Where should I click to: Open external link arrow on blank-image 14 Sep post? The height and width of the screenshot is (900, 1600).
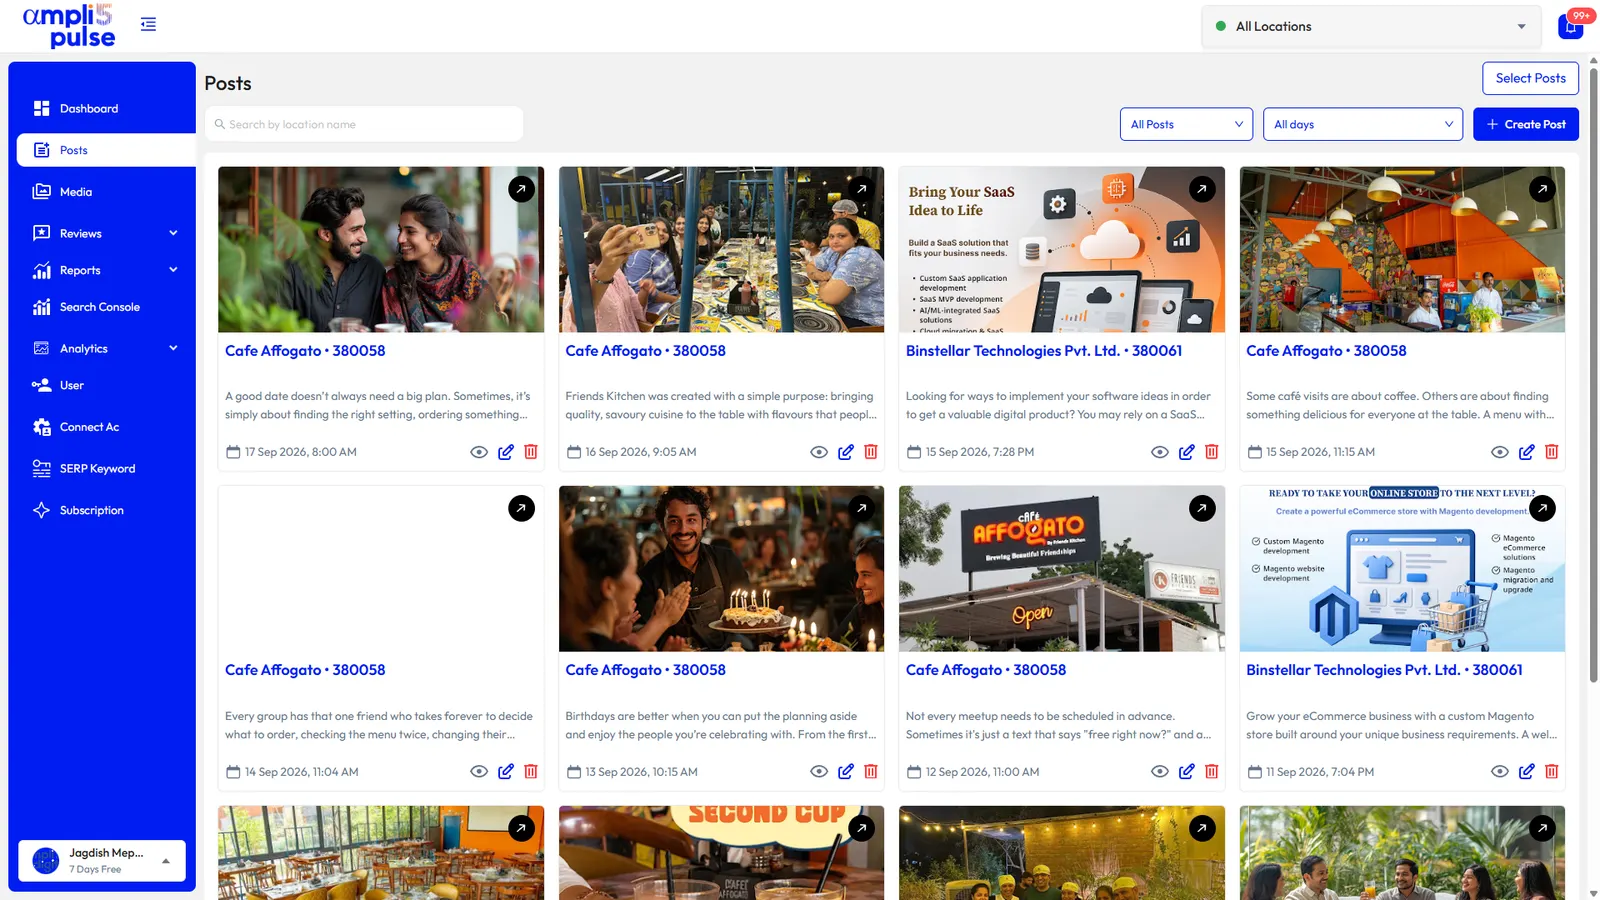click(x=521, y=508)
